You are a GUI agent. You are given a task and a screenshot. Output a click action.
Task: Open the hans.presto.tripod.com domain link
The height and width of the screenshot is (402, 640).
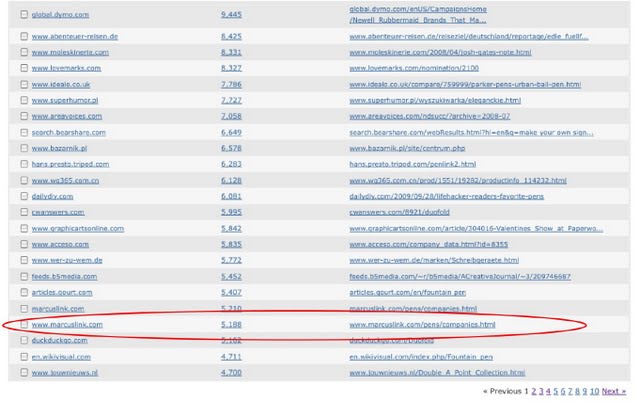70,164
